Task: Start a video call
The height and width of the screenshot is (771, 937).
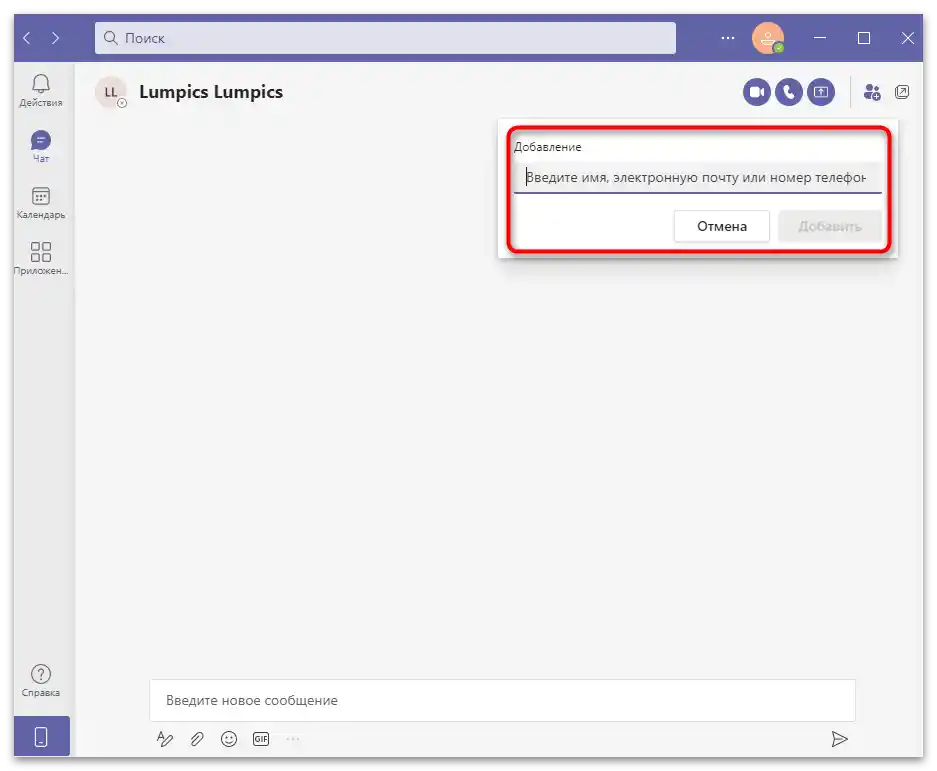Action: [x=757, y=92]
